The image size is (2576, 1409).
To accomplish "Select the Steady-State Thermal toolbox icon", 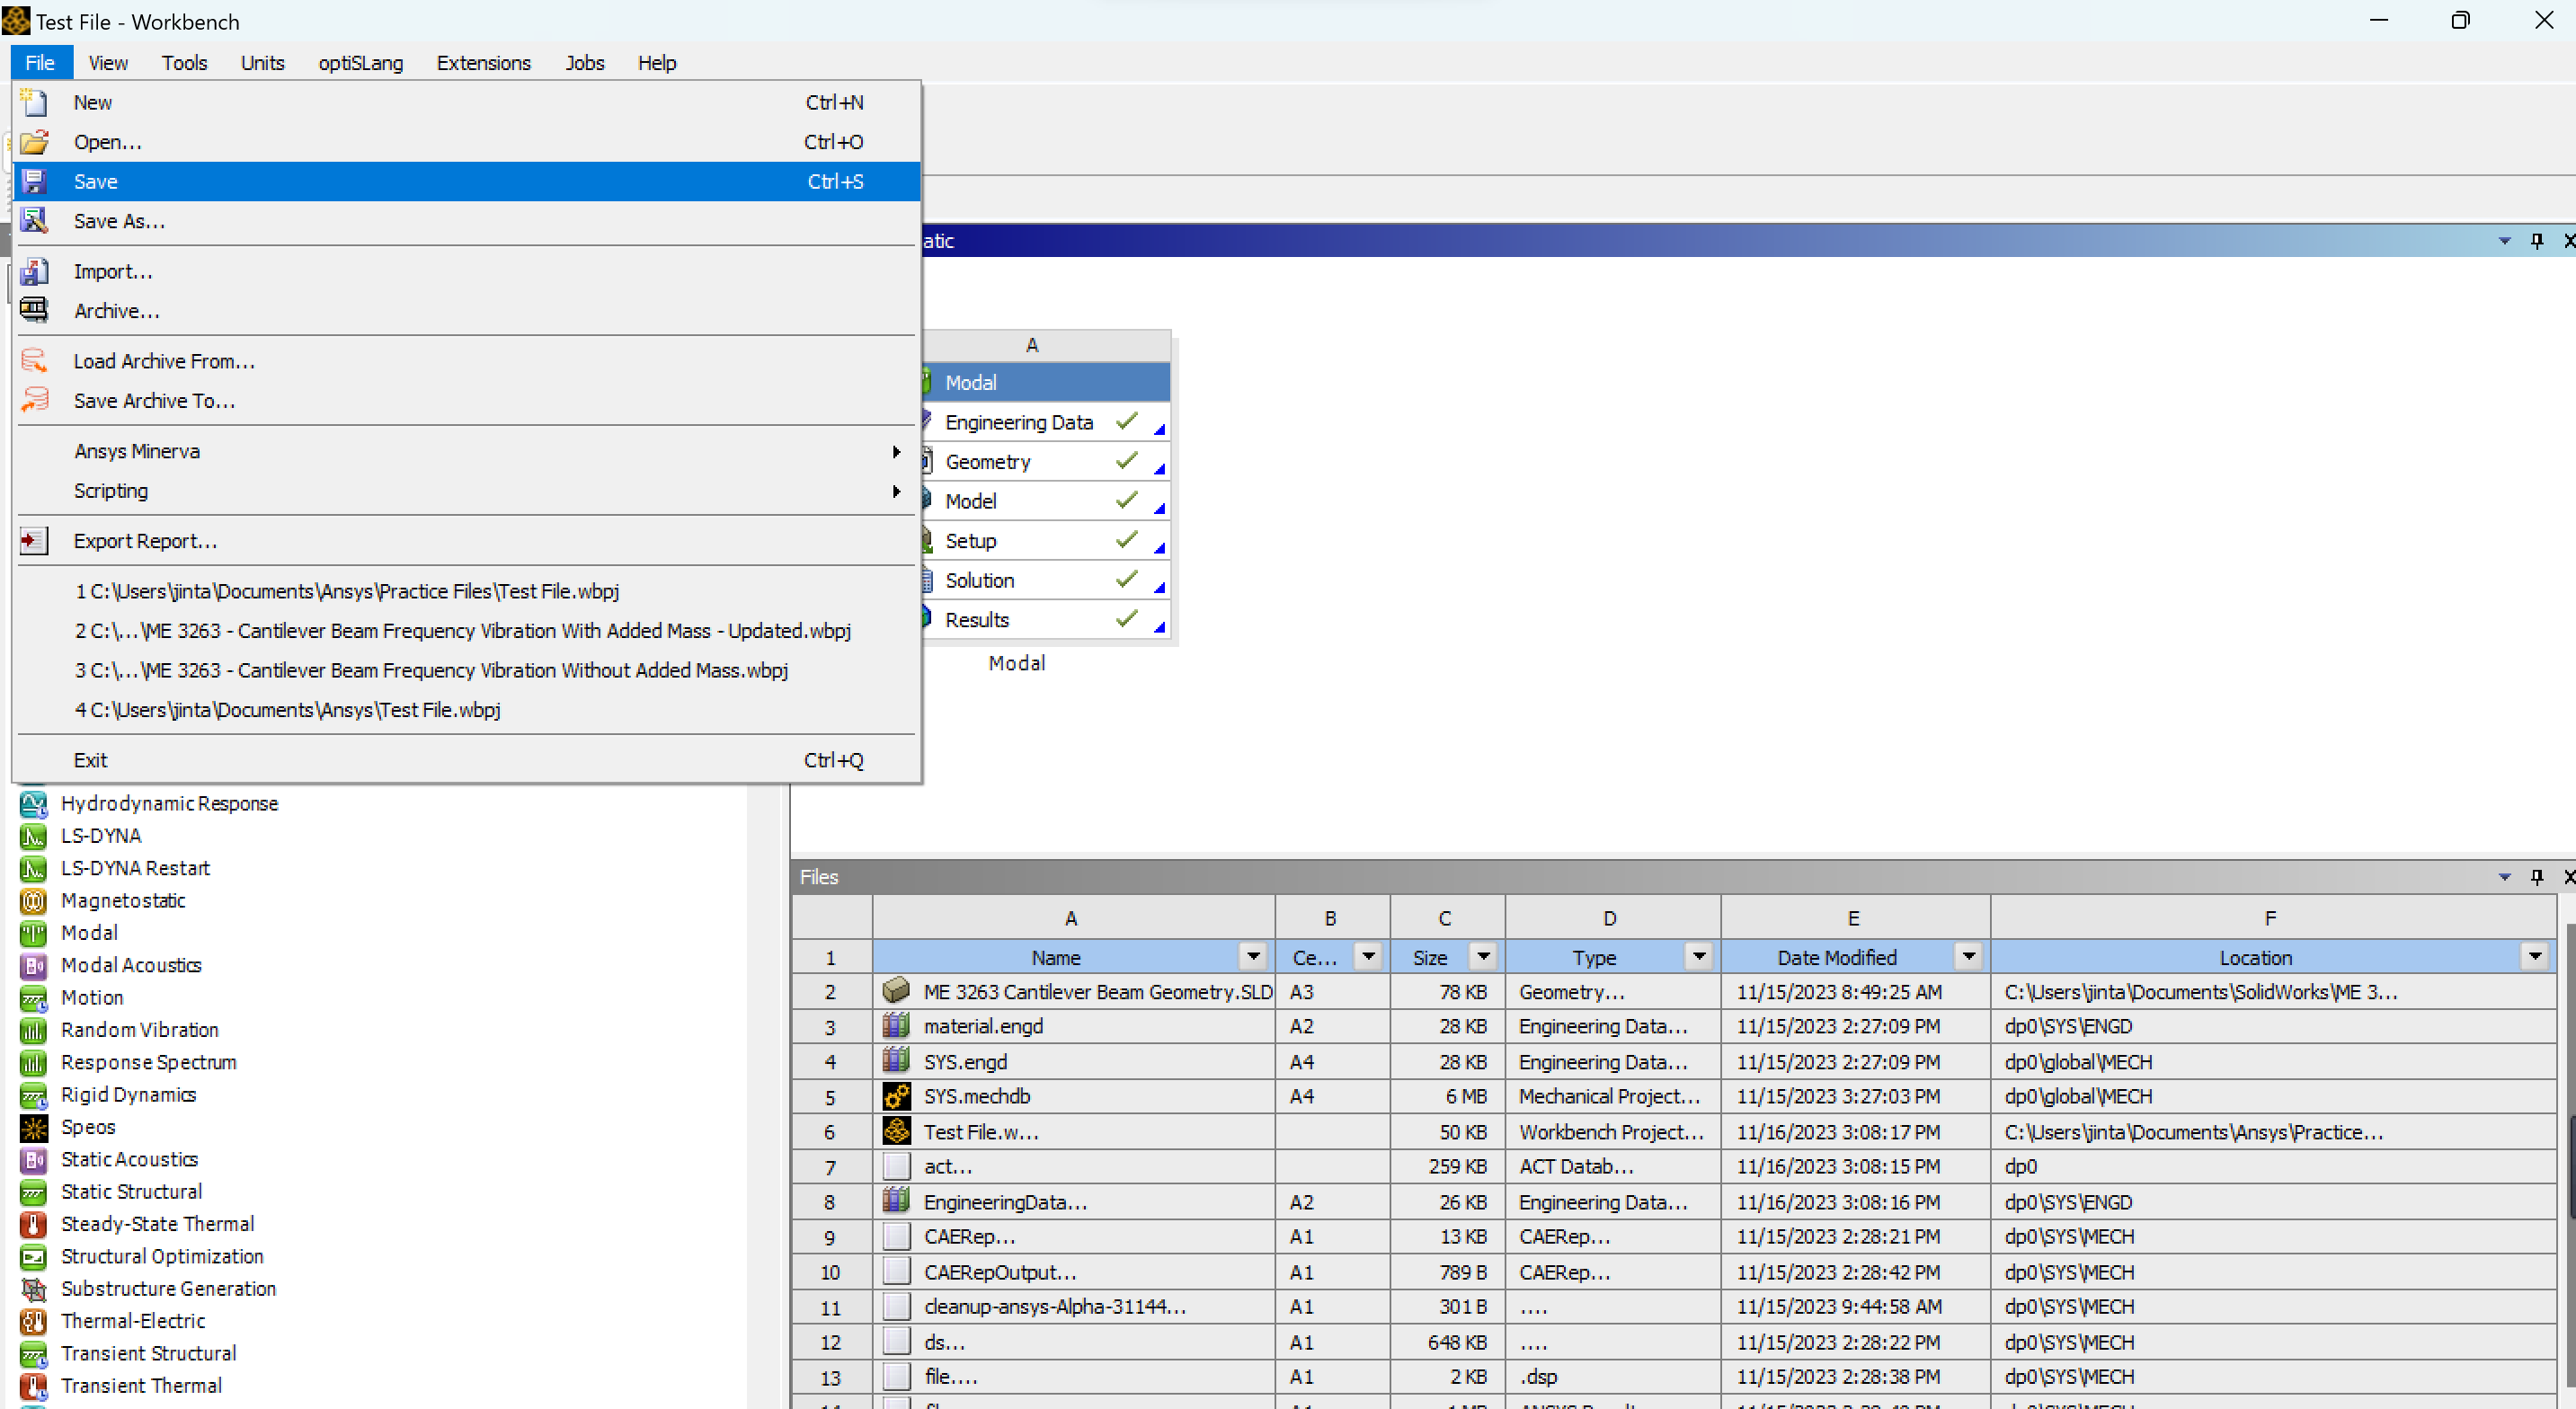I will (33, 1224).
